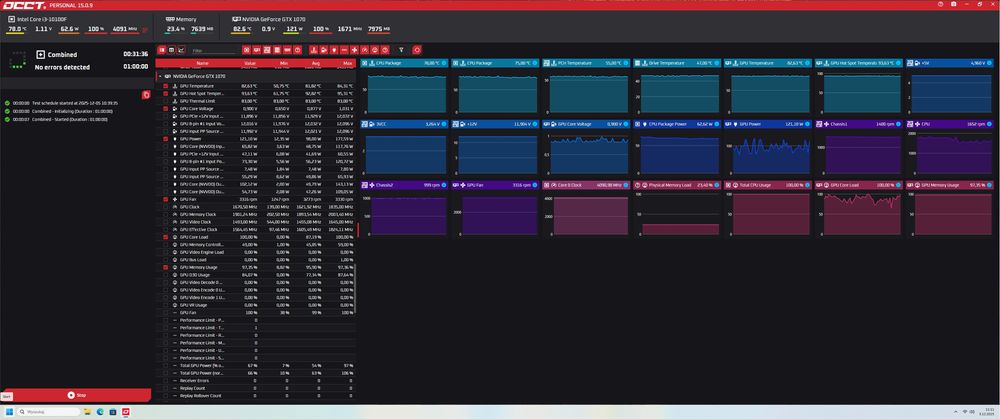Toggle the clock sensor type filter

click(x=365, y=50)
